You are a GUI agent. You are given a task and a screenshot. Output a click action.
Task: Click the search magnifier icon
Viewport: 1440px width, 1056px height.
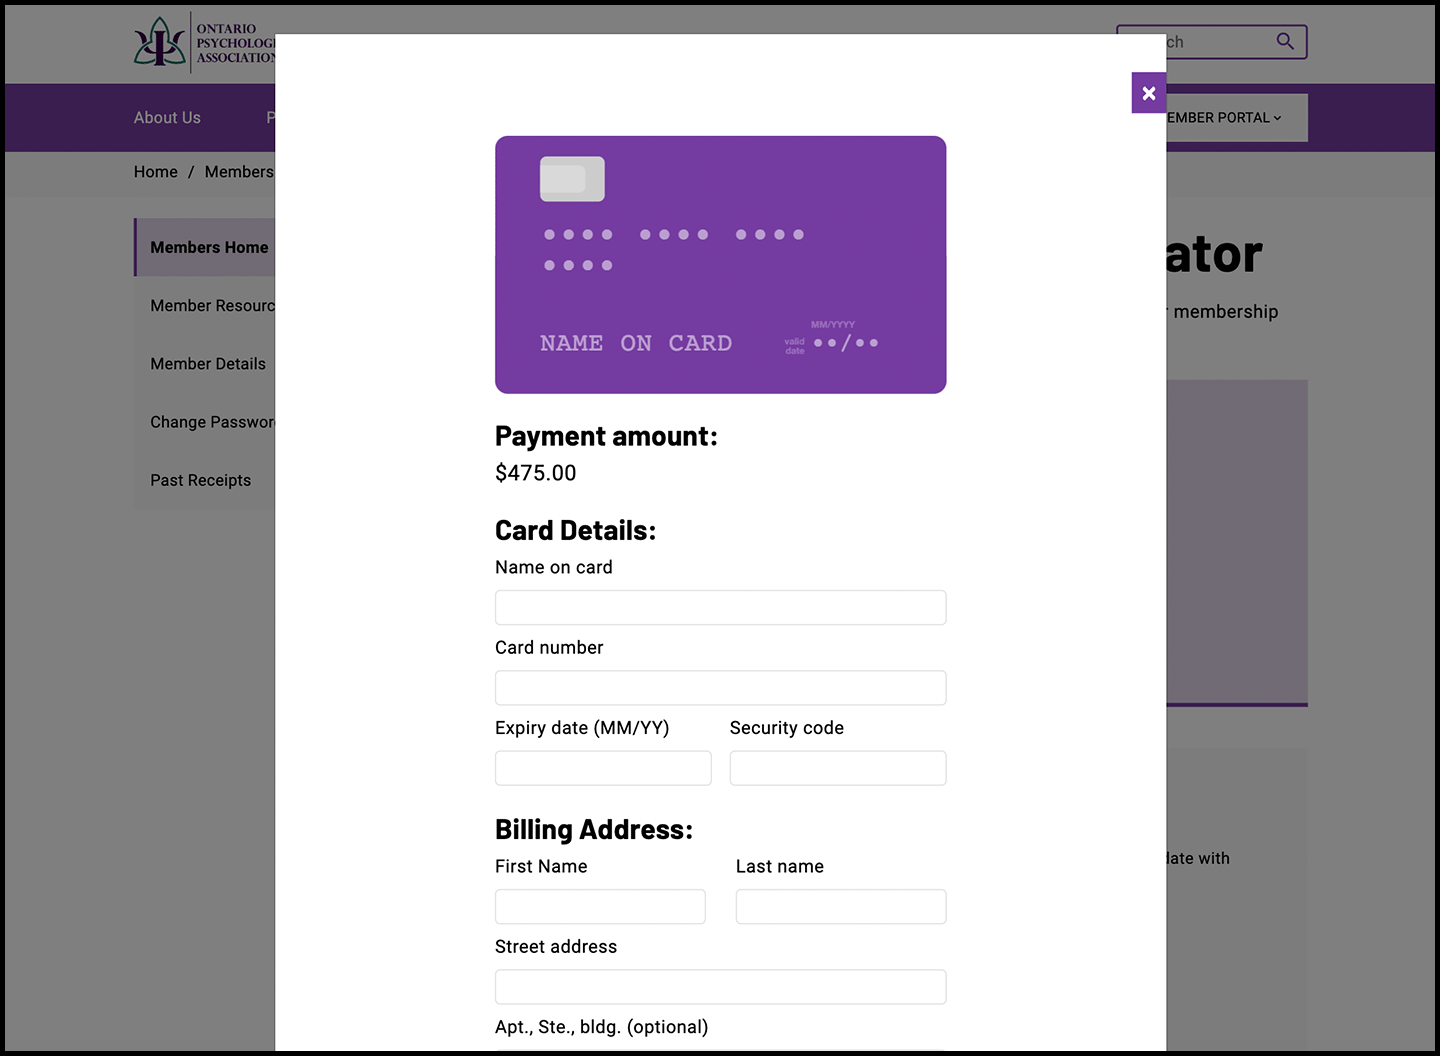1285,41
